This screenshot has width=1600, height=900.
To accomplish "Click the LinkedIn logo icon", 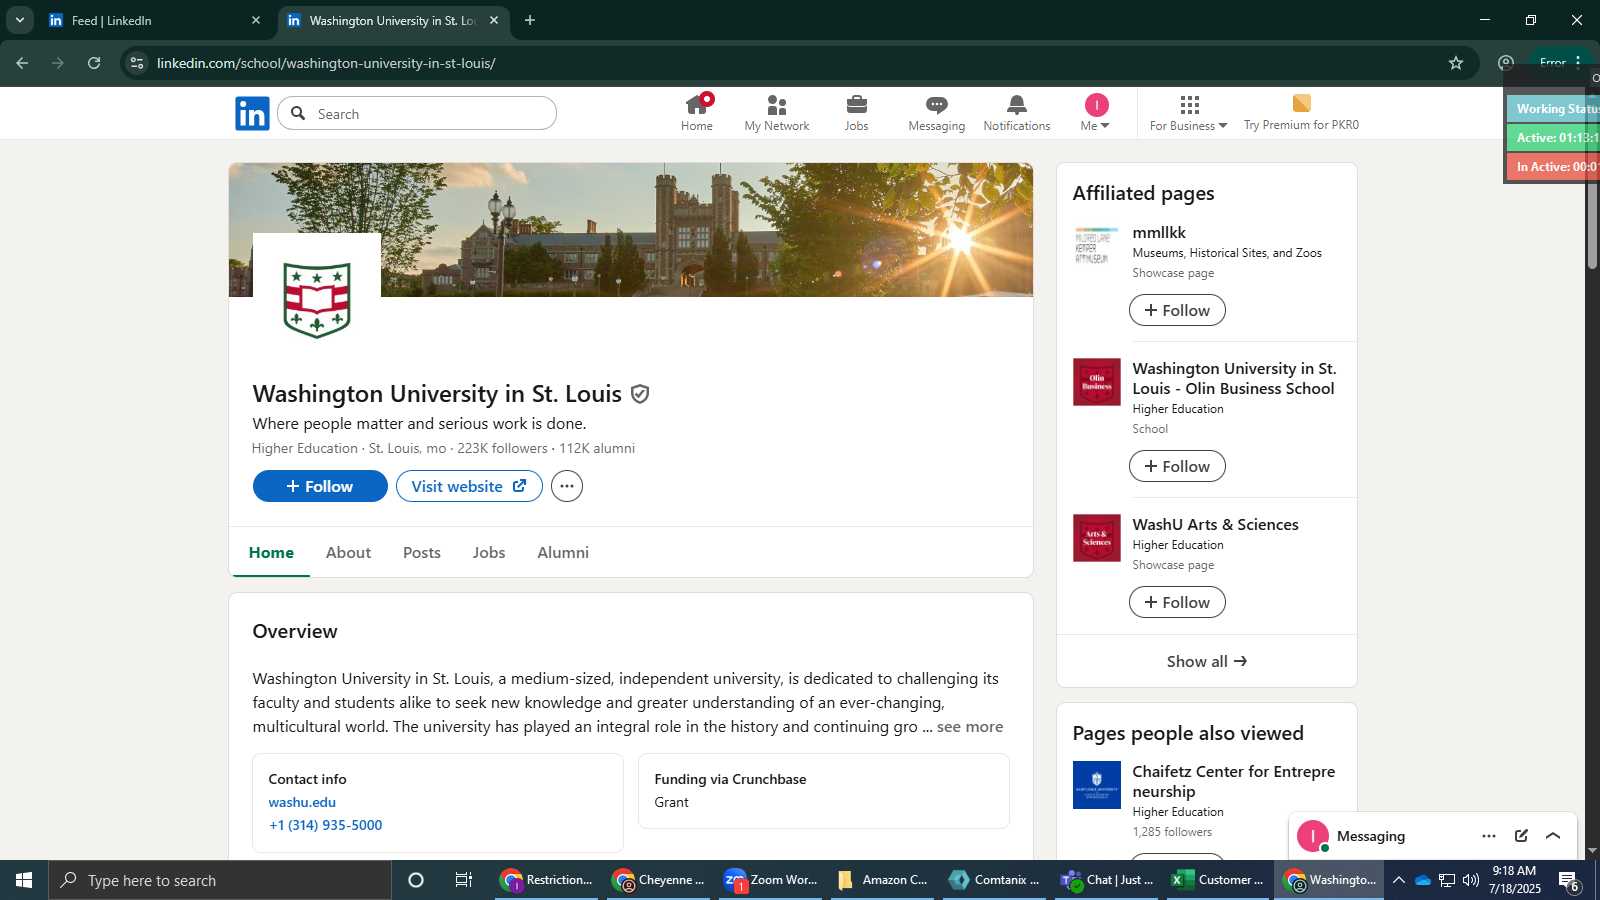I will [x=252, y=114].
